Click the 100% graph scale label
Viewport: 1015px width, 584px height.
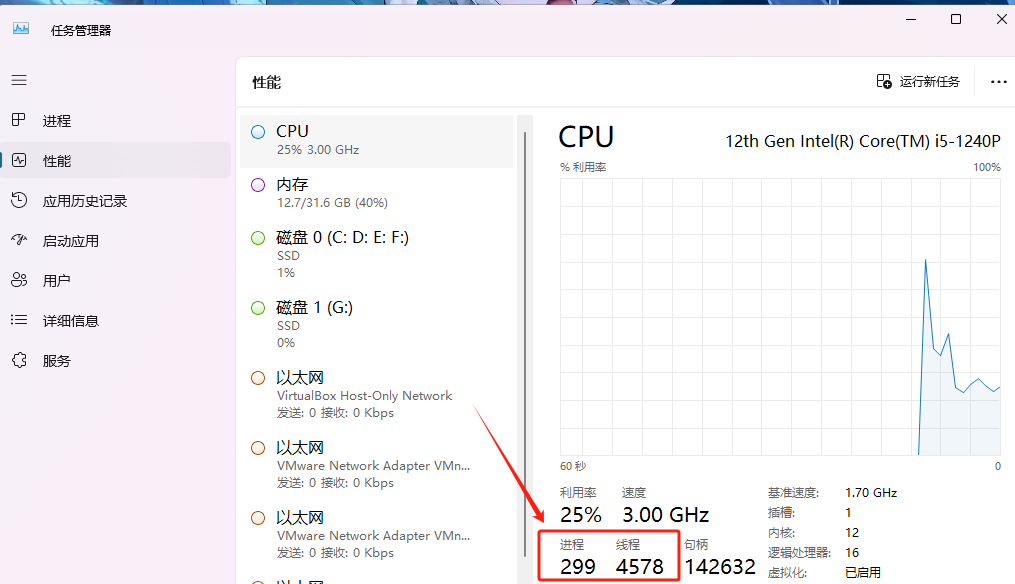pyautogui.click(x=987, y=167)
